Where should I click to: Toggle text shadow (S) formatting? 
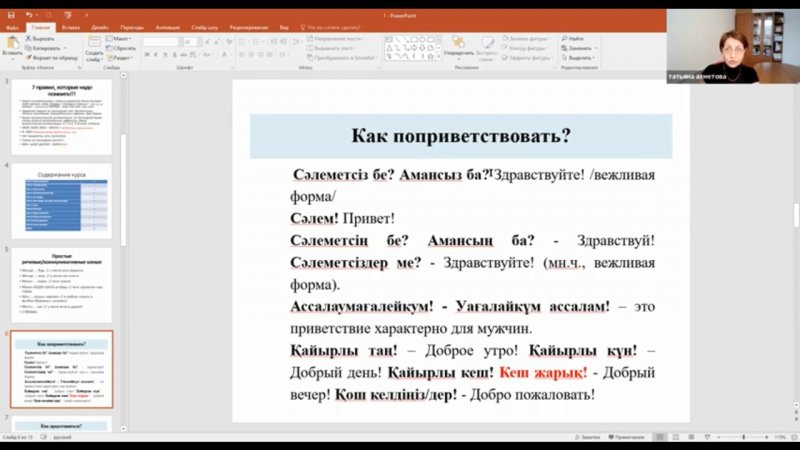[x=174, y=55]
